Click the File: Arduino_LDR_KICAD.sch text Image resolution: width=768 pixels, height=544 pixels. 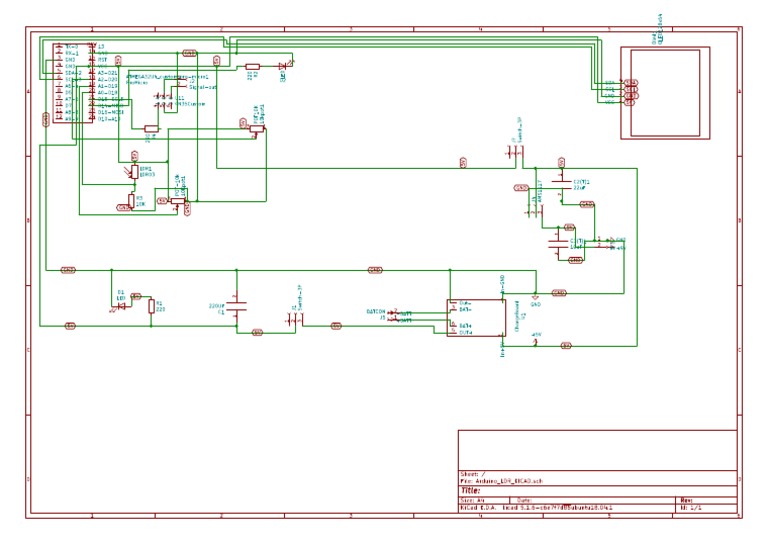tap(502, 481)
